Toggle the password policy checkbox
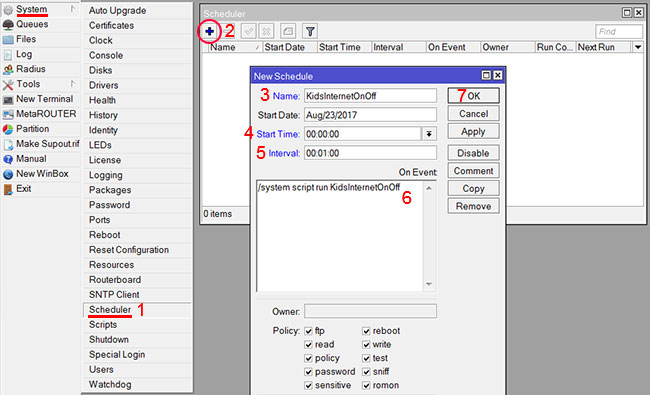This screenshot has width=650, height=395. (308, 372)
